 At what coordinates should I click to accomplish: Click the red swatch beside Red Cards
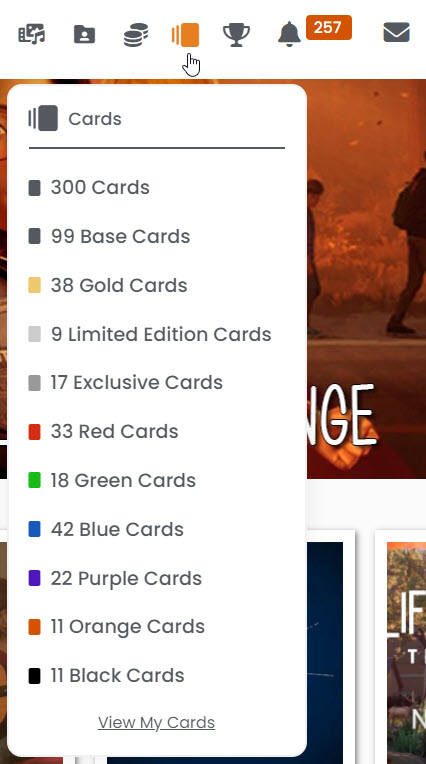pyautogui.click(x=34, y=432)
